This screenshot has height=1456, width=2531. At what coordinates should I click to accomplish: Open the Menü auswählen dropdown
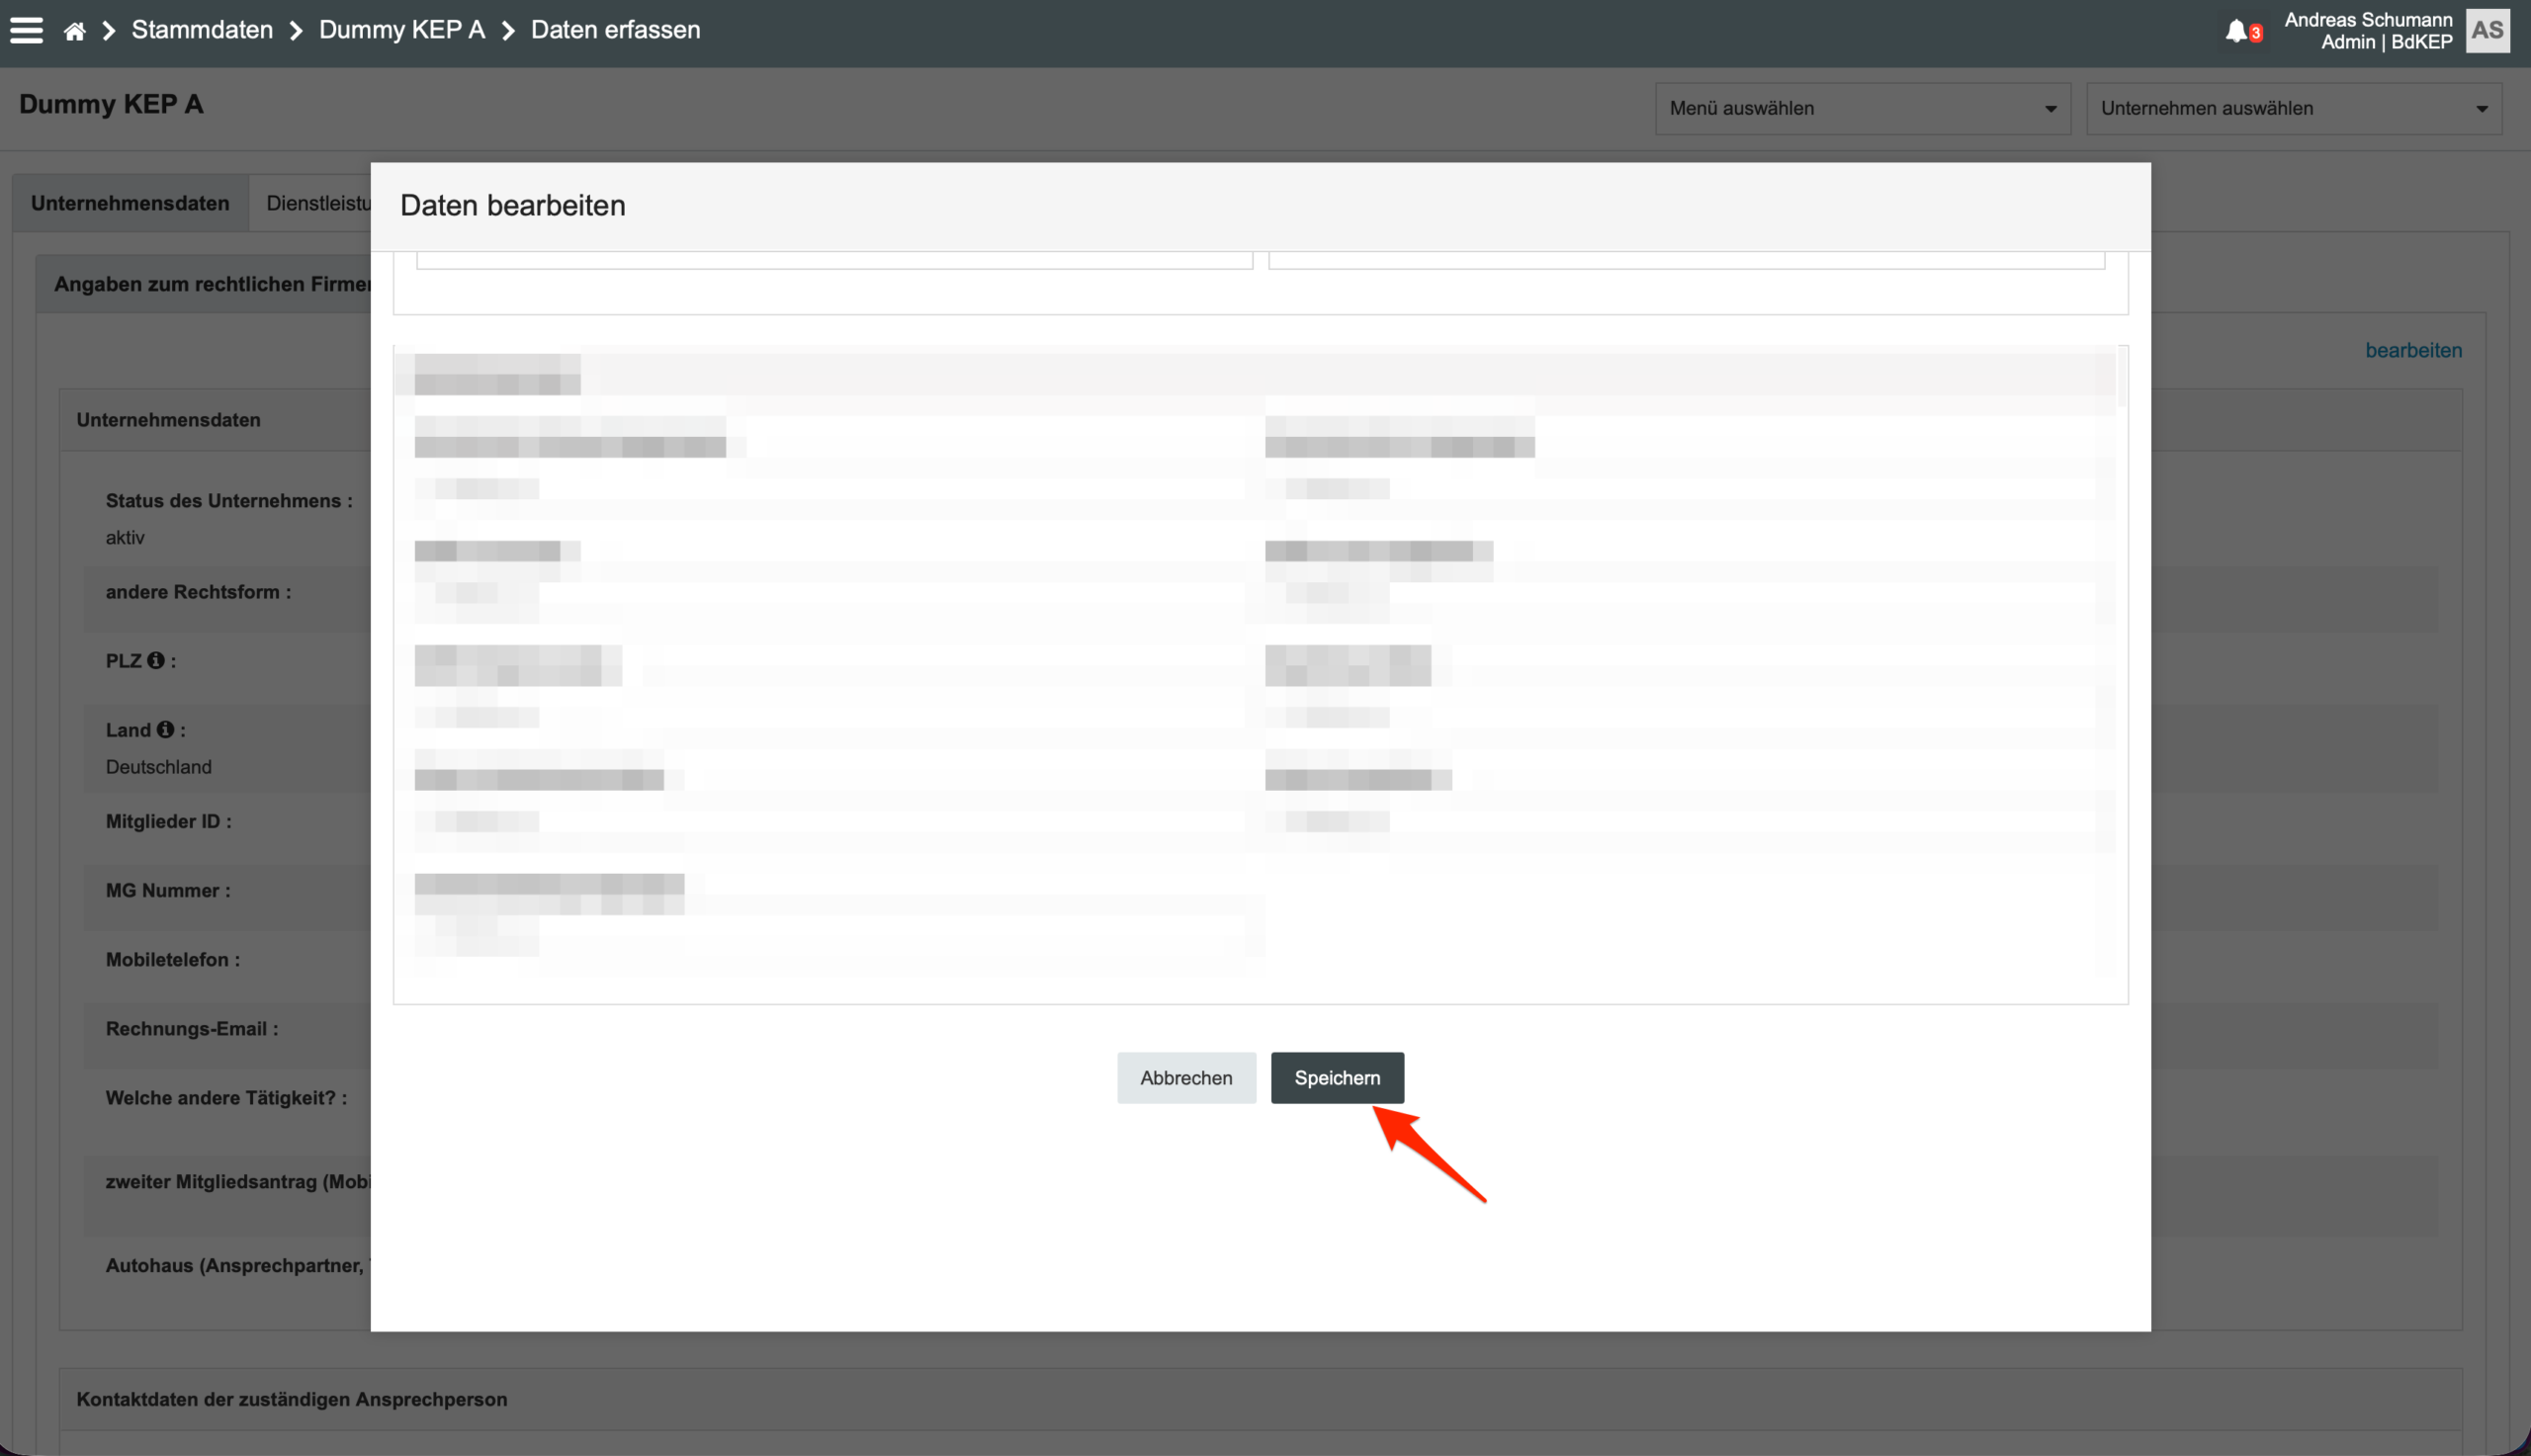click(x=1862, y=108)
